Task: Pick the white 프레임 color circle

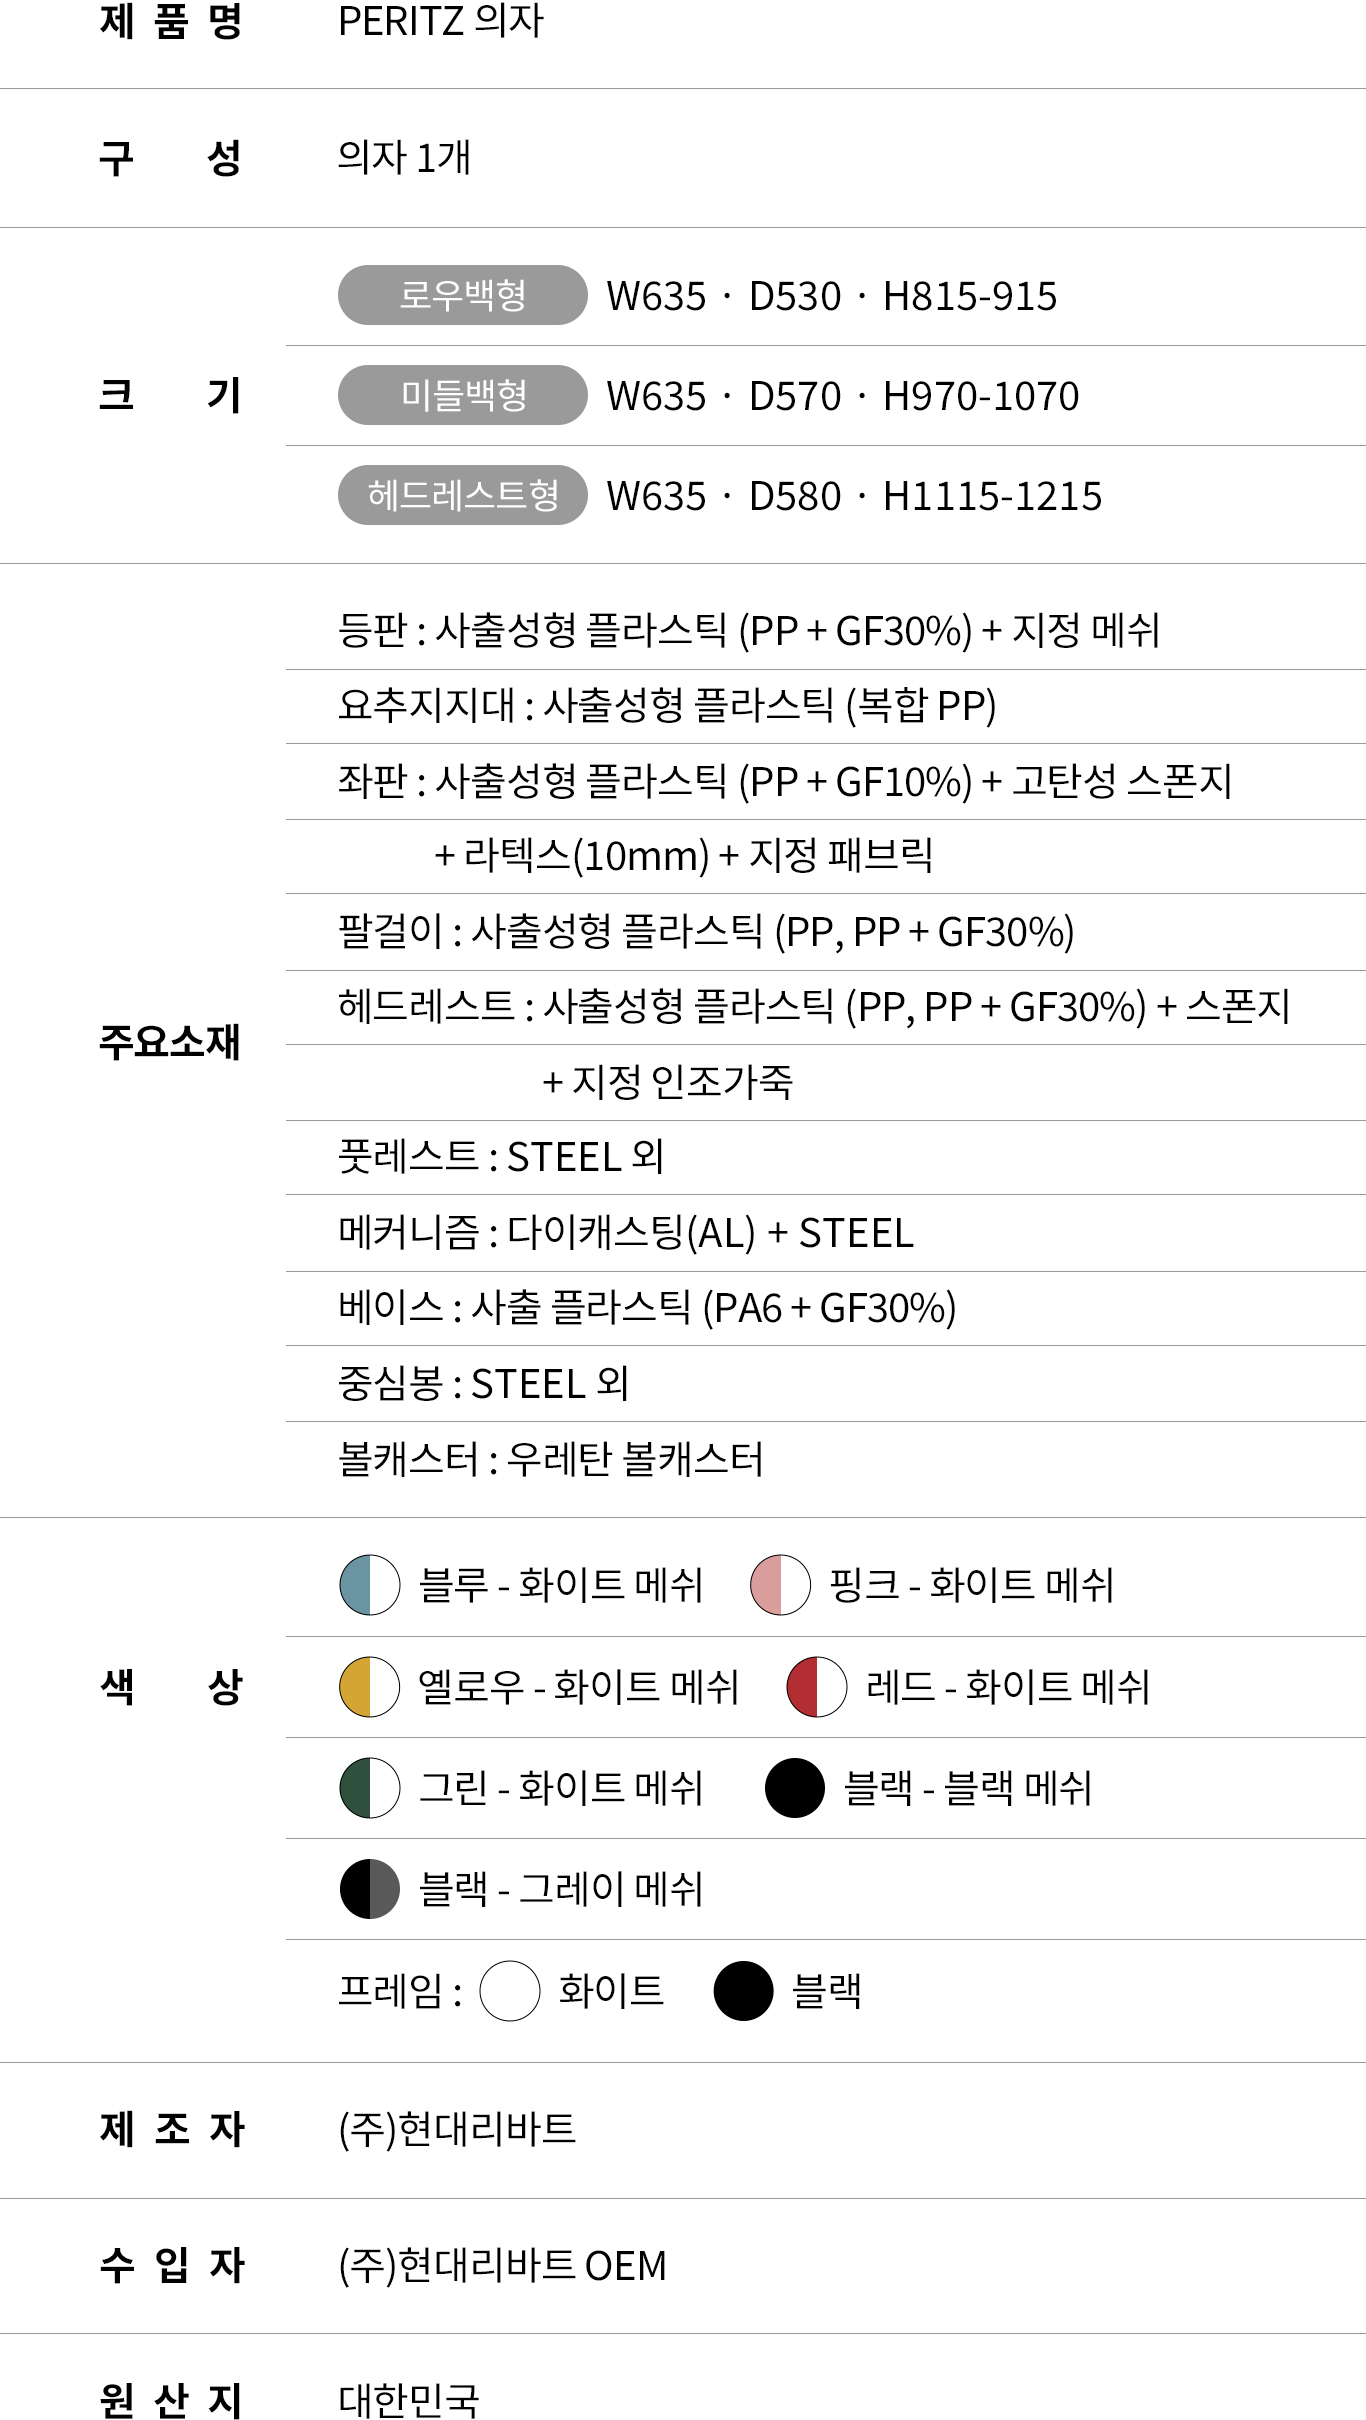Action: click(x=510, y=1991)
